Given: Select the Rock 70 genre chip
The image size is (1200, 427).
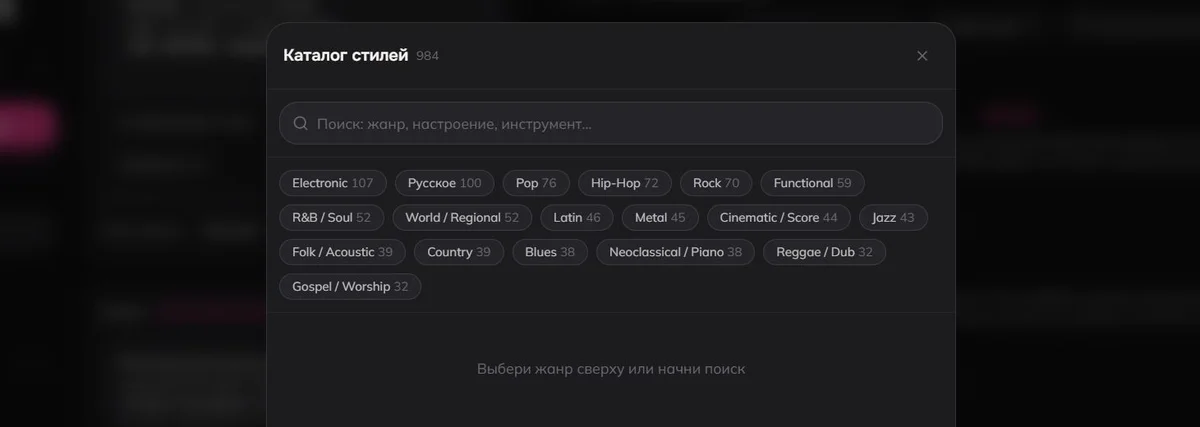Looking at the screenshot, I should coord(716,183).
